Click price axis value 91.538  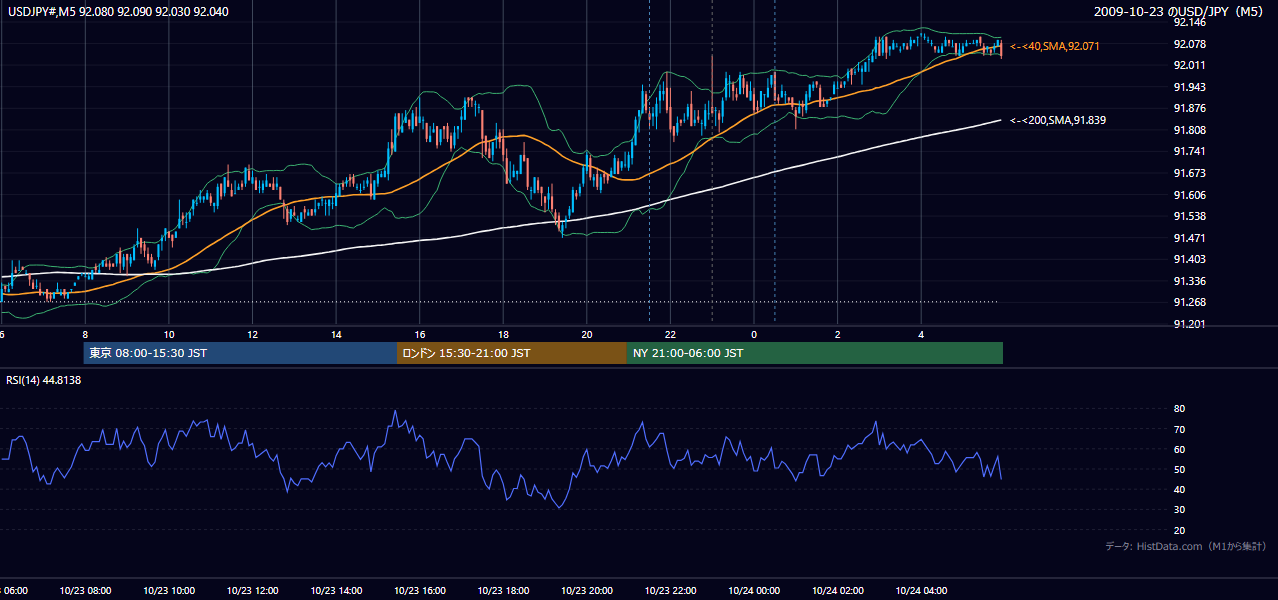pyautogui.click(x=1189, y=216)
